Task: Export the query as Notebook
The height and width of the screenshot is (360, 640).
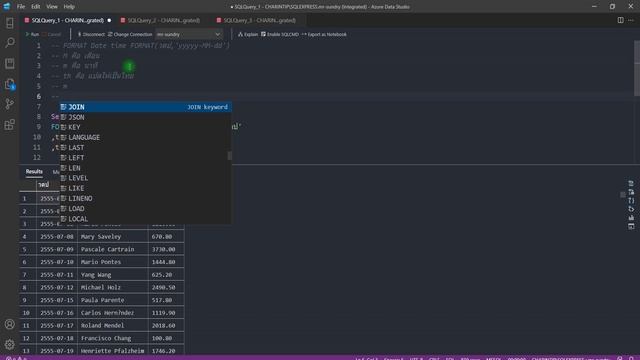Action: 324,35
